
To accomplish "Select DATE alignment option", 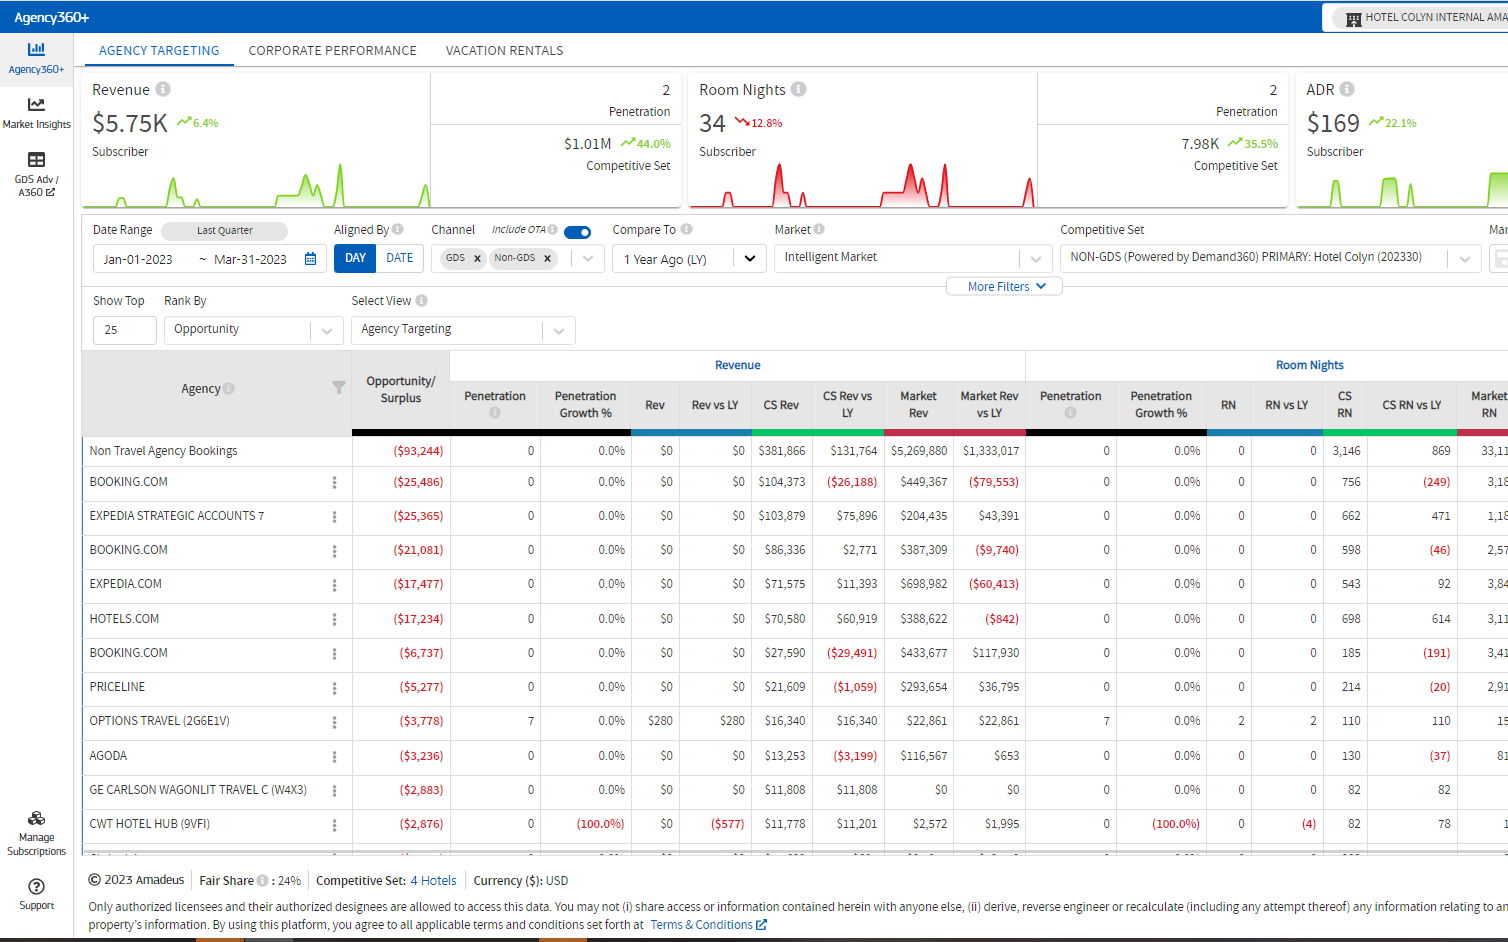I will [x=399, y=258].
